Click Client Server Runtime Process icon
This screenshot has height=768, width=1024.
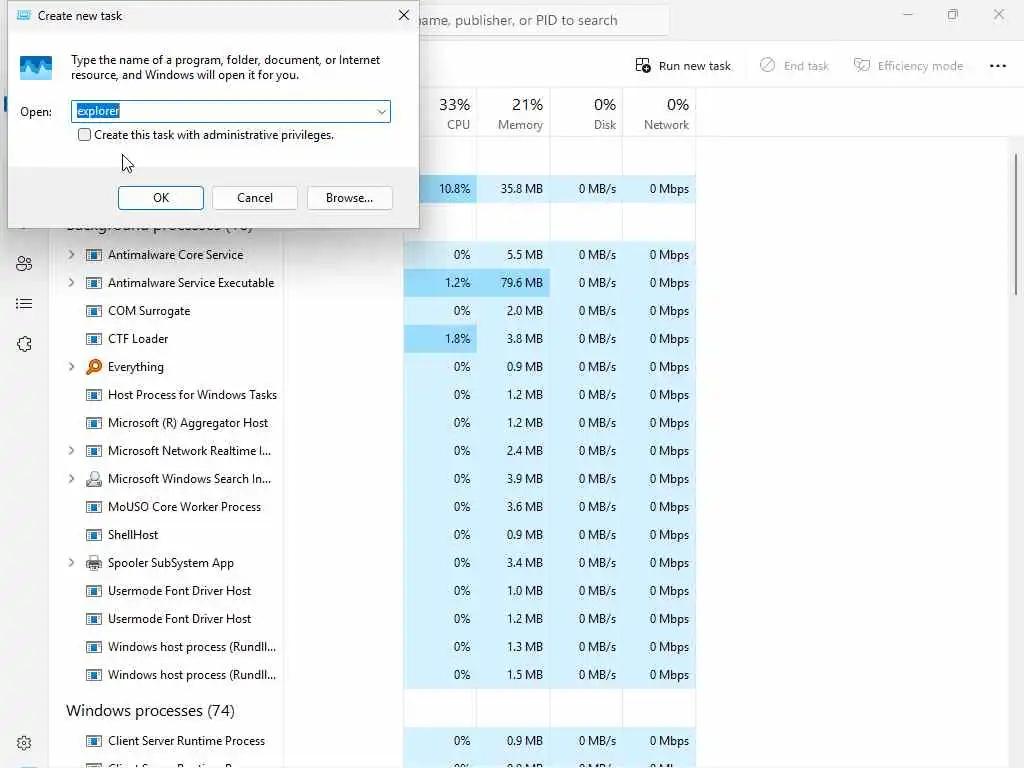pos(94,741)
